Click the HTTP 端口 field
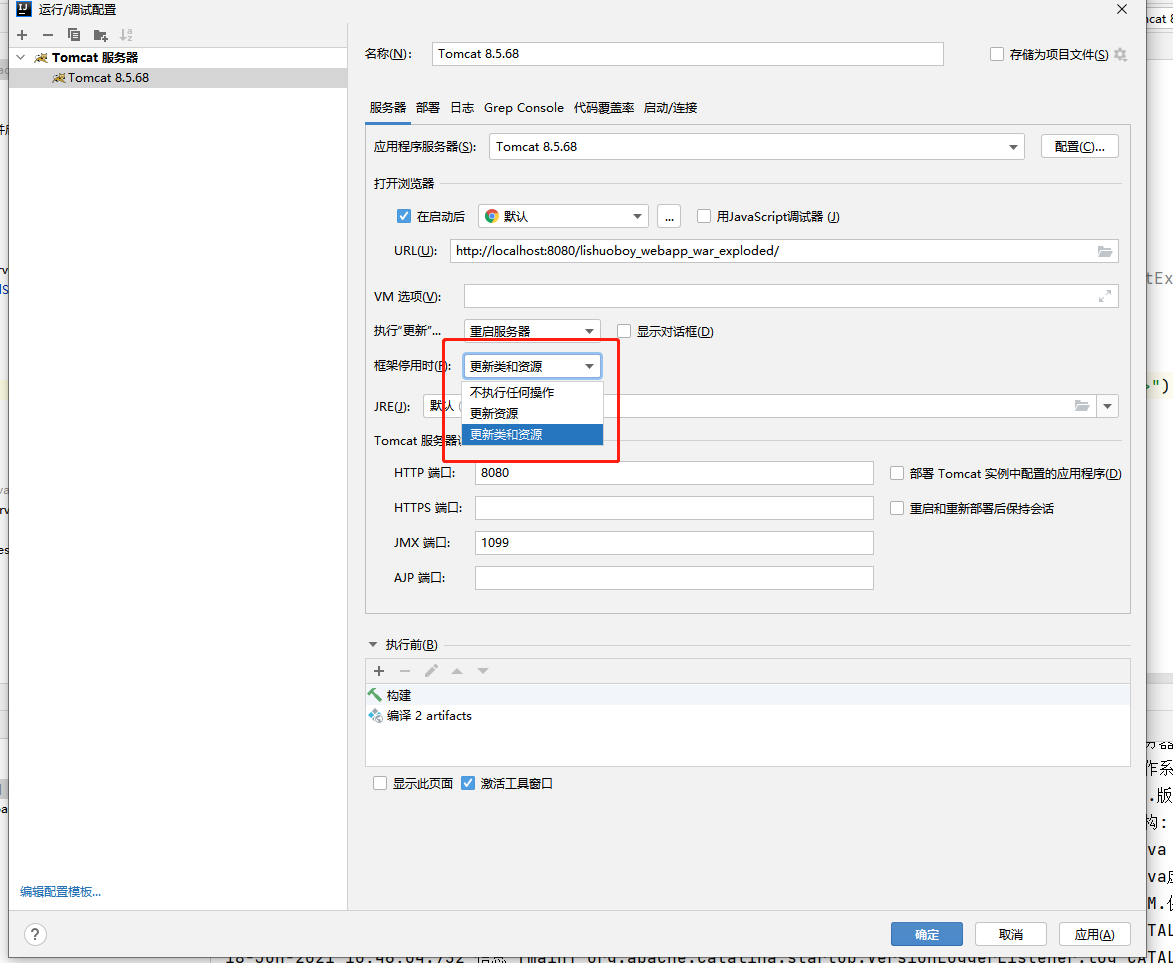 [674, 473]
